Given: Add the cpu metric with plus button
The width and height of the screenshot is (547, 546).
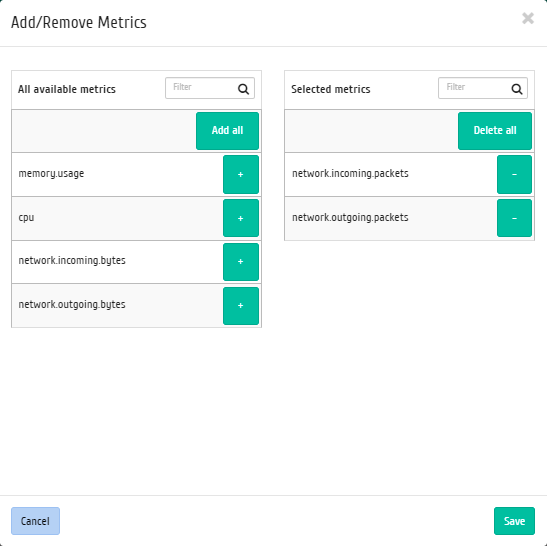Looking at the screenshot, I should 241,218.
